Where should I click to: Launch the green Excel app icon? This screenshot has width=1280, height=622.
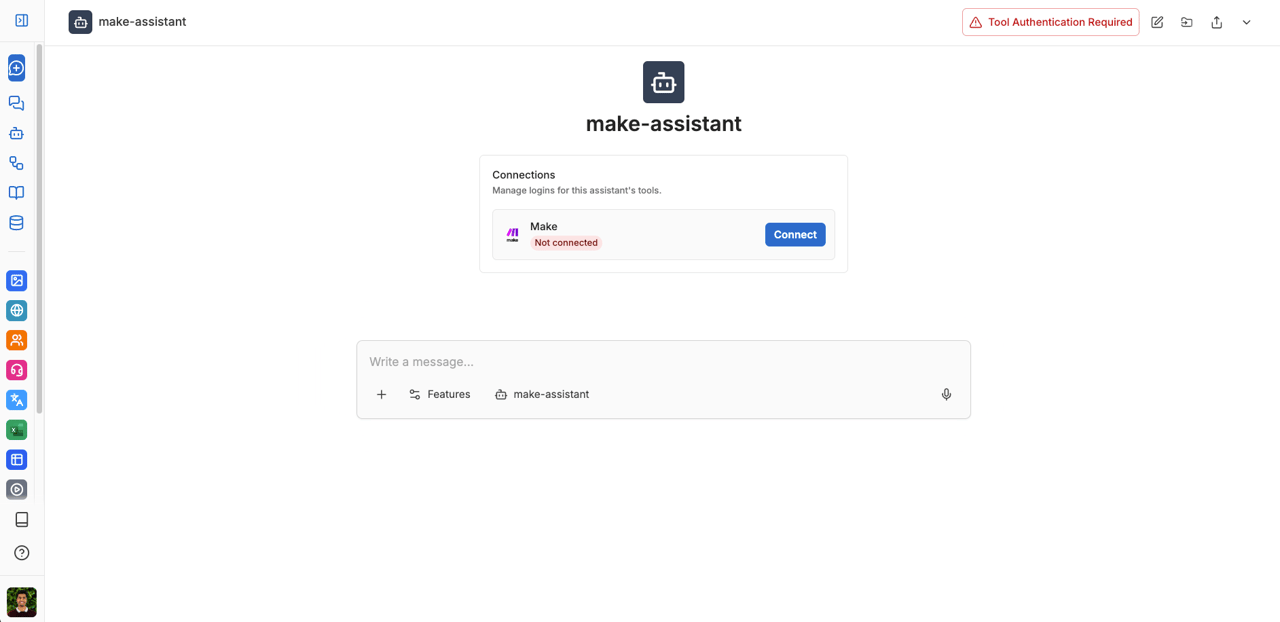pyautogui.click(x=17, y=430)
